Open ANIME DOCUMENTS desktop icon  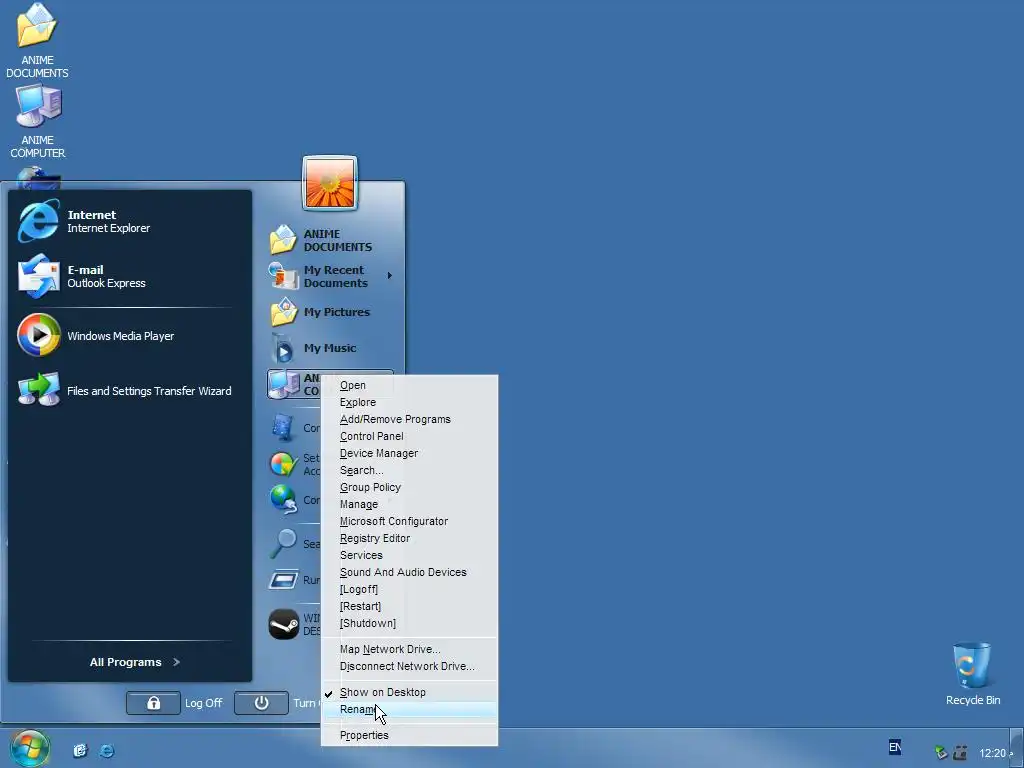pyautogui.click(x=37, y=40)
